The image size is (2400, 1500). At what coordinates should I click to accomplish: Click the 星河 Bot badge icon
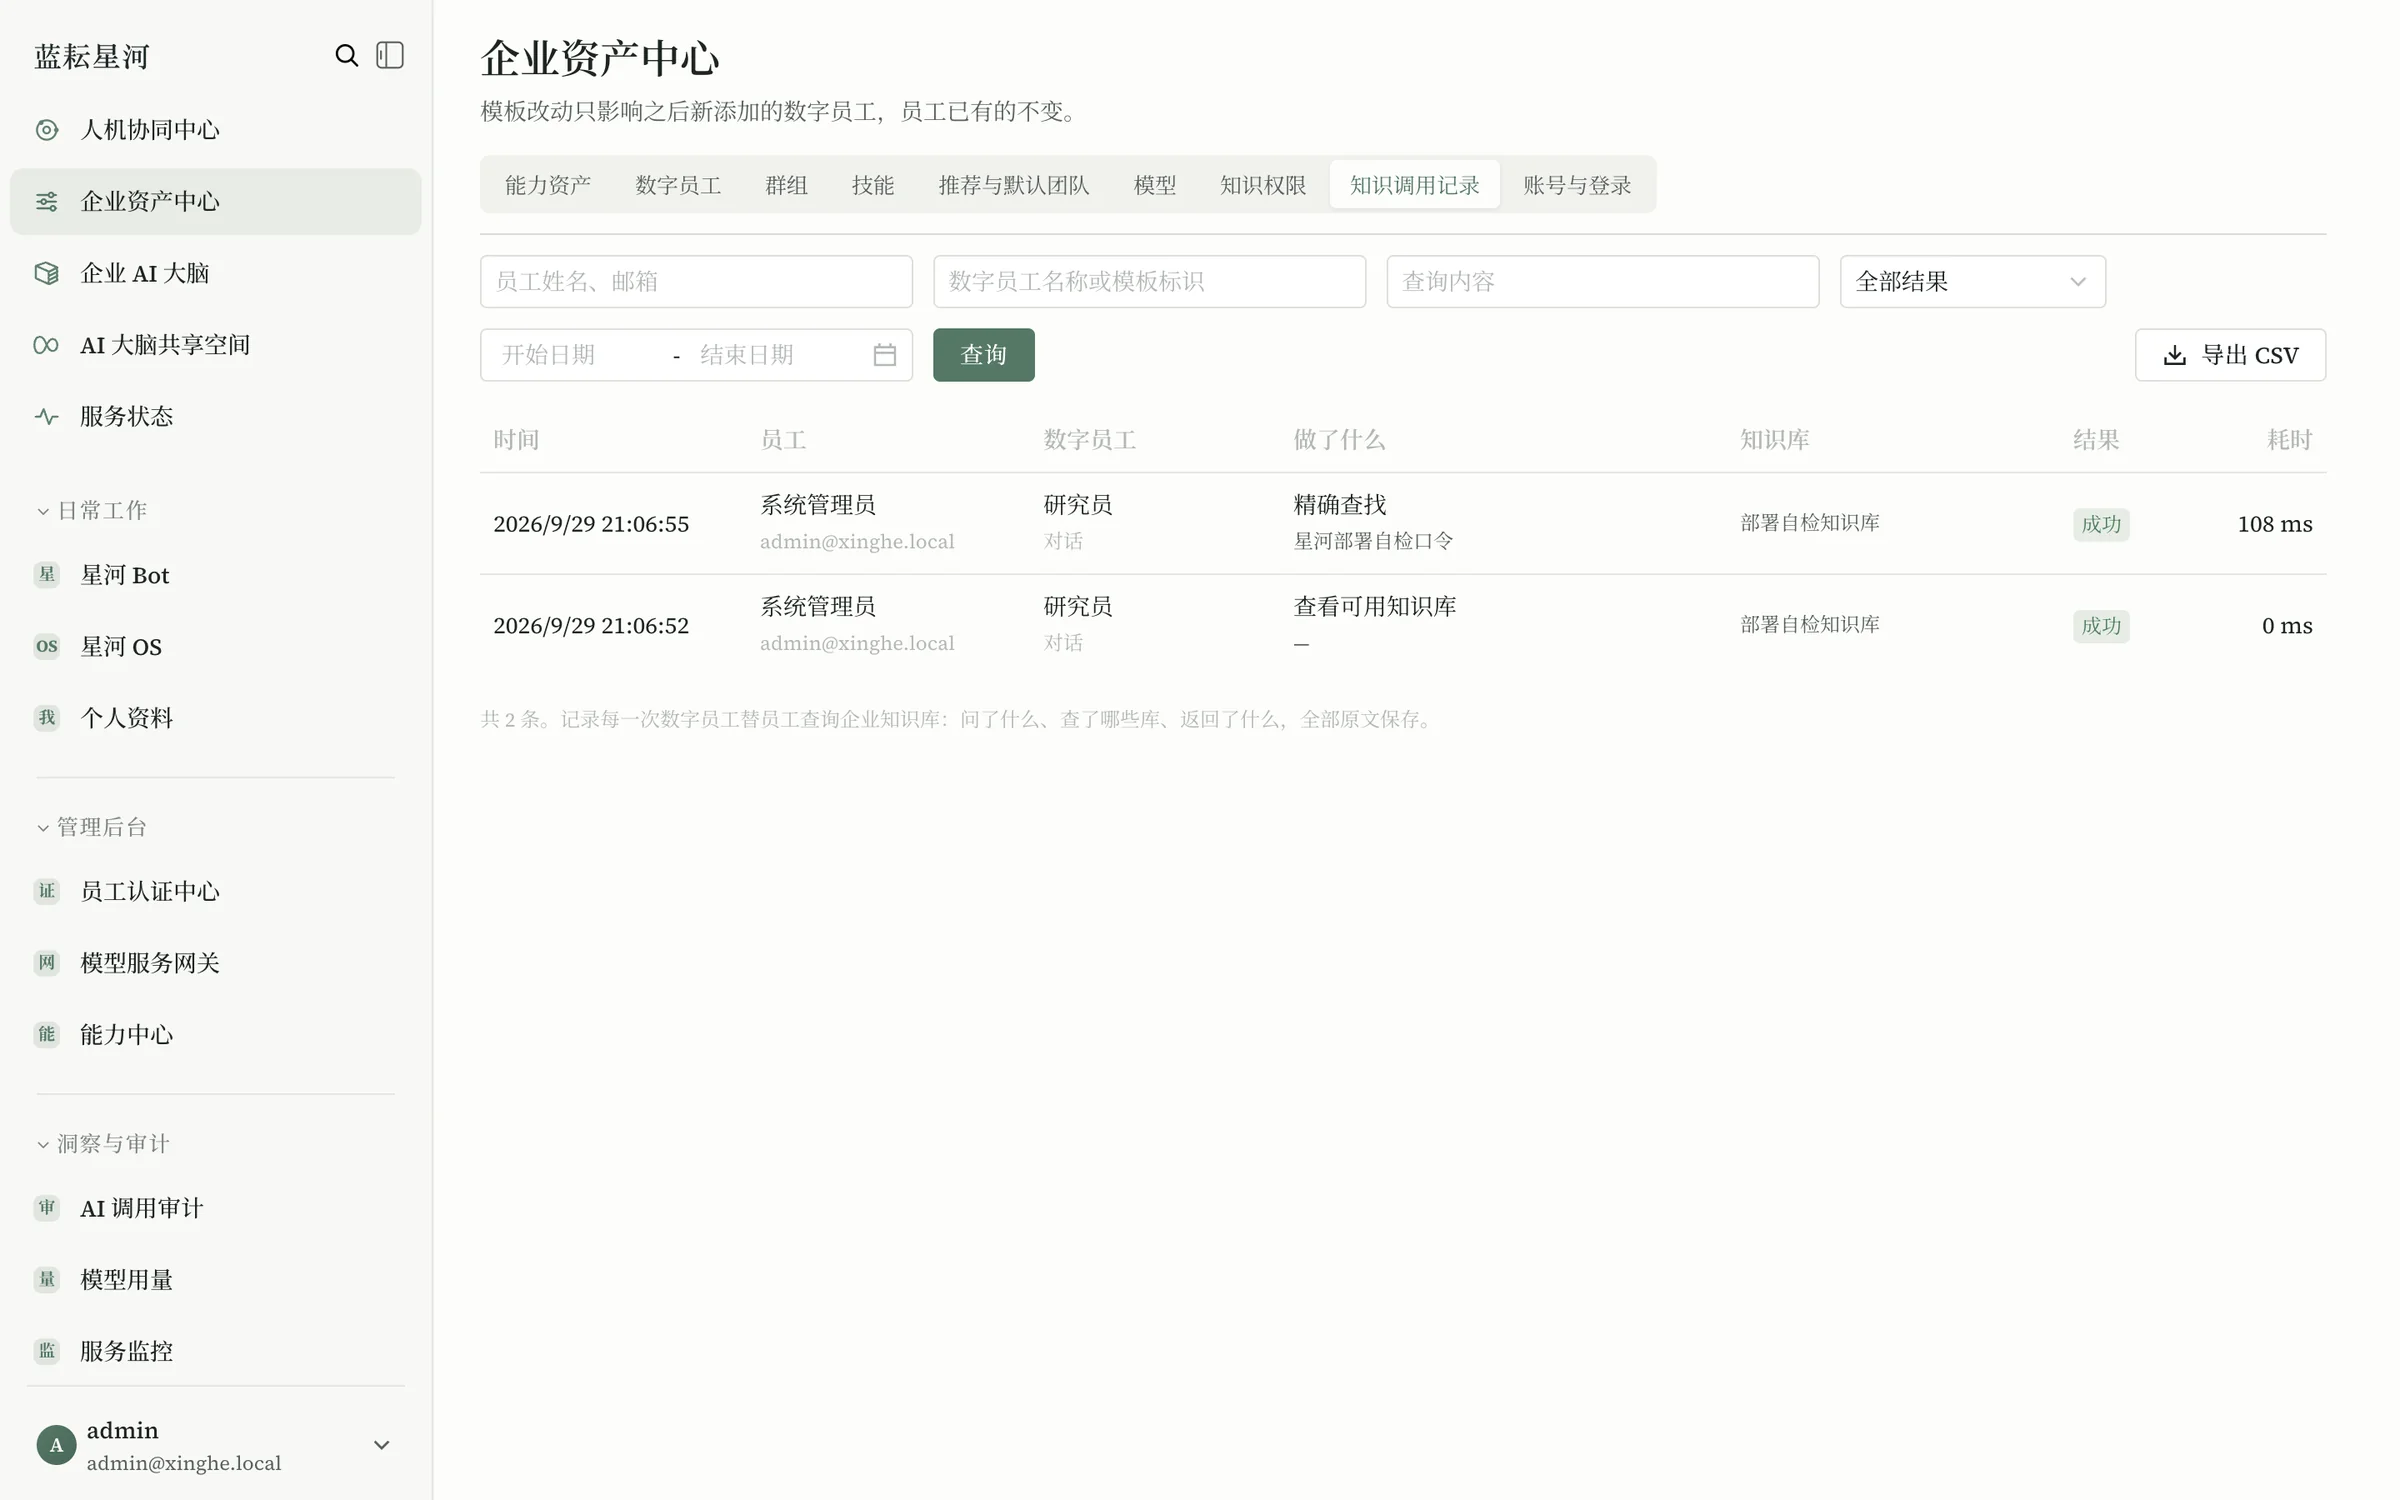pyautogui.click(x=47, y=574)
